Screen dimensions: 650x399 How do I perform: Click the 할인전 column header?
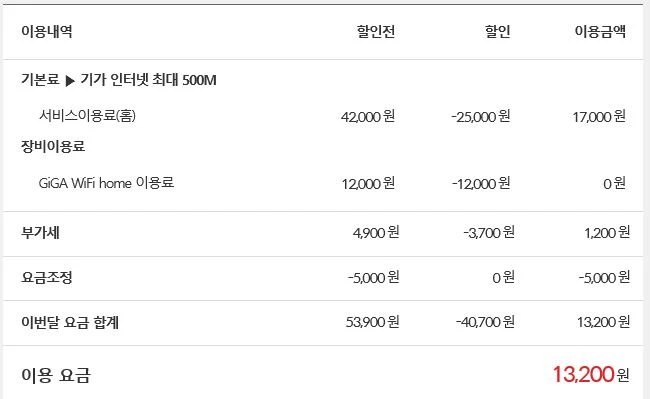pos(376,31)
